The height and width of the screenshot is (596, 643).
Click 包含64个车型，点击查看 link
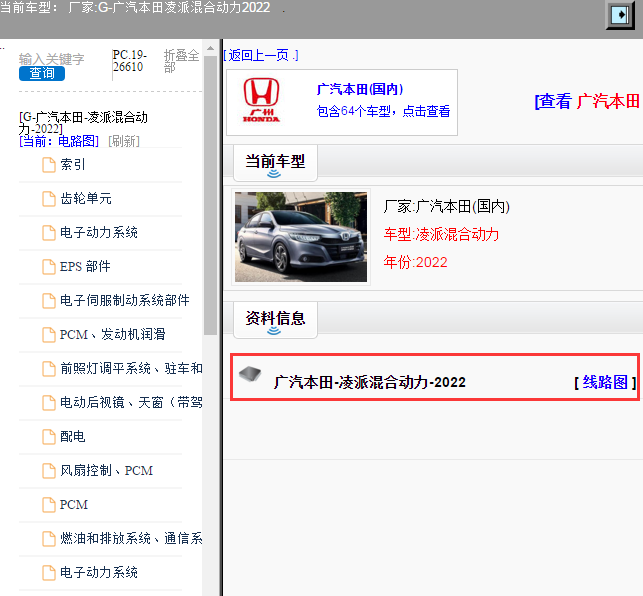[x=383, y=111]
